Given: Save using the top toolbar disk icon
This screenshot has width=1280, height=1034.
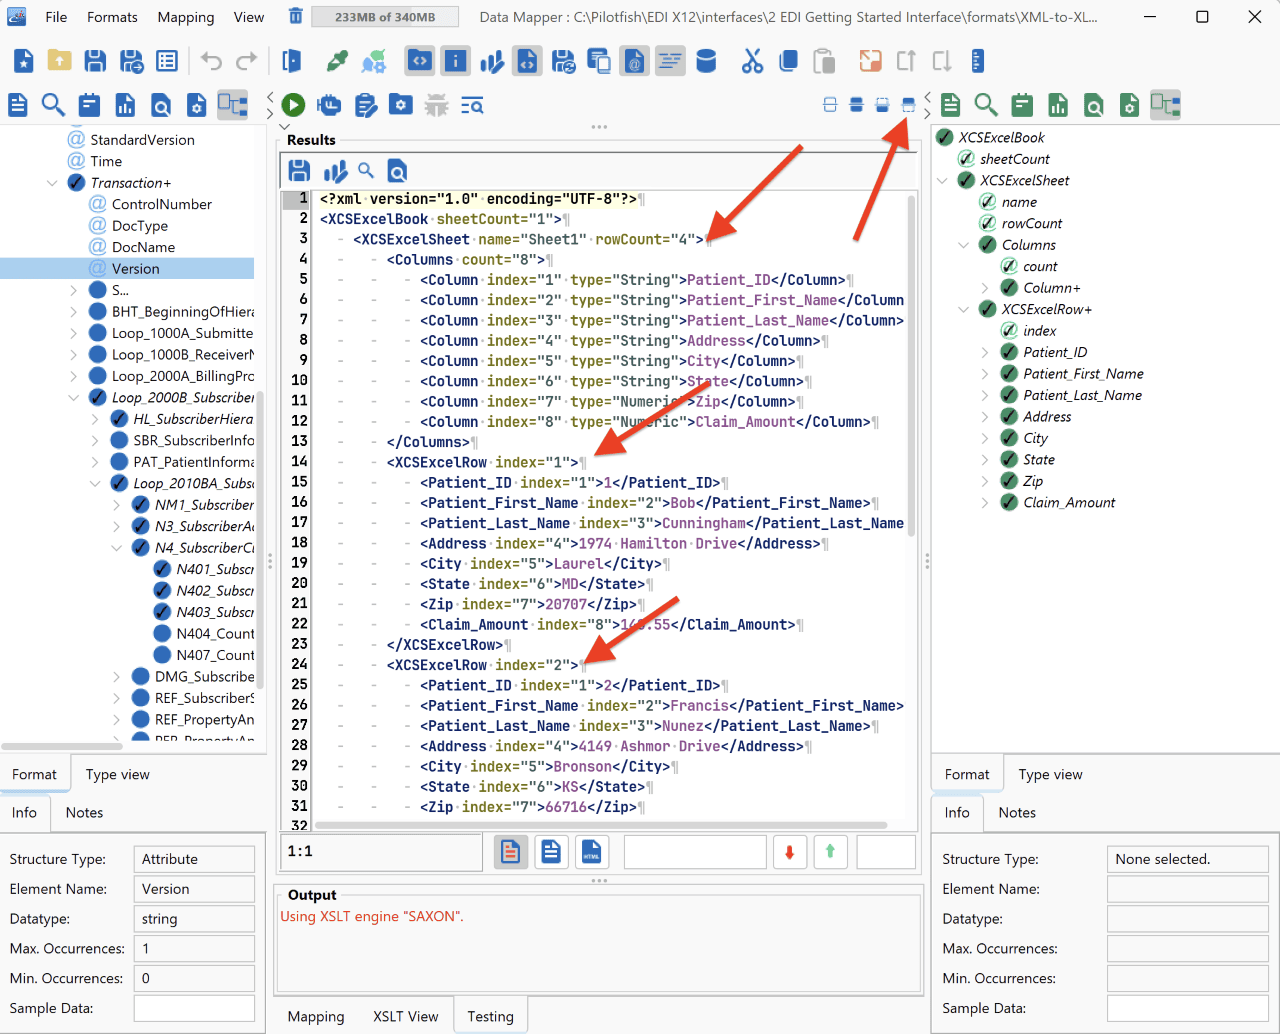Looking at the screenshot, I should [x=95, y=61].
